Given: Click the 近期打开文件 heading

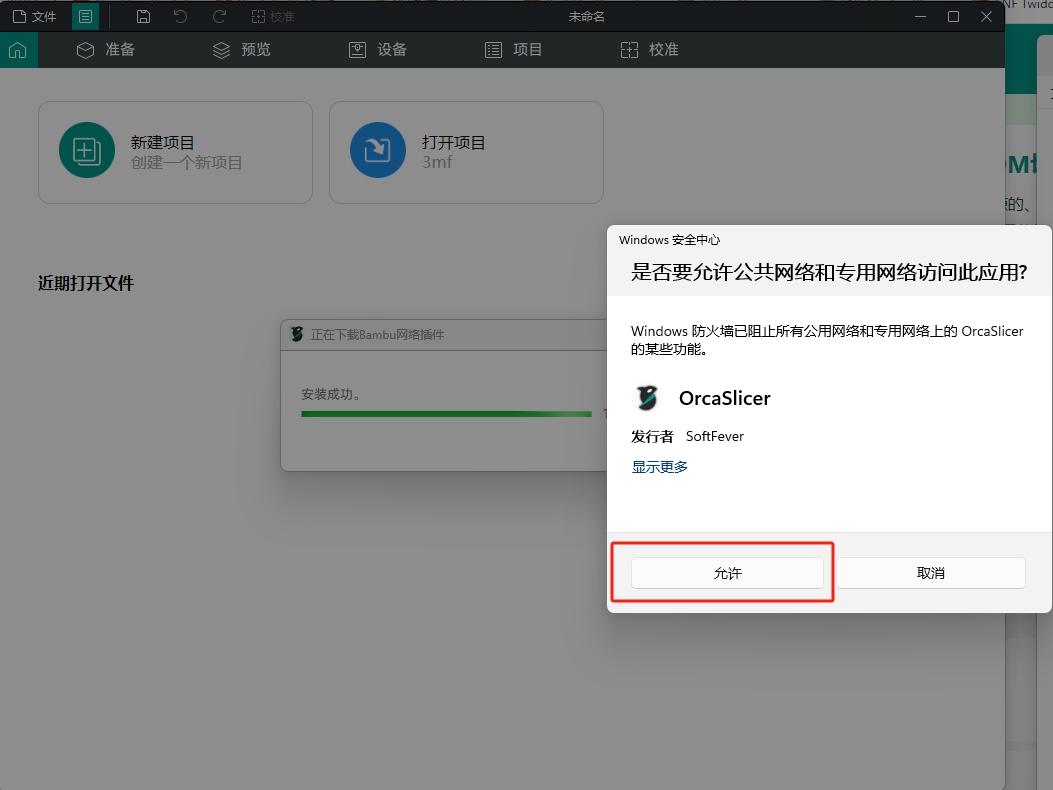Looking at the screenshot, I should point(86,283).
